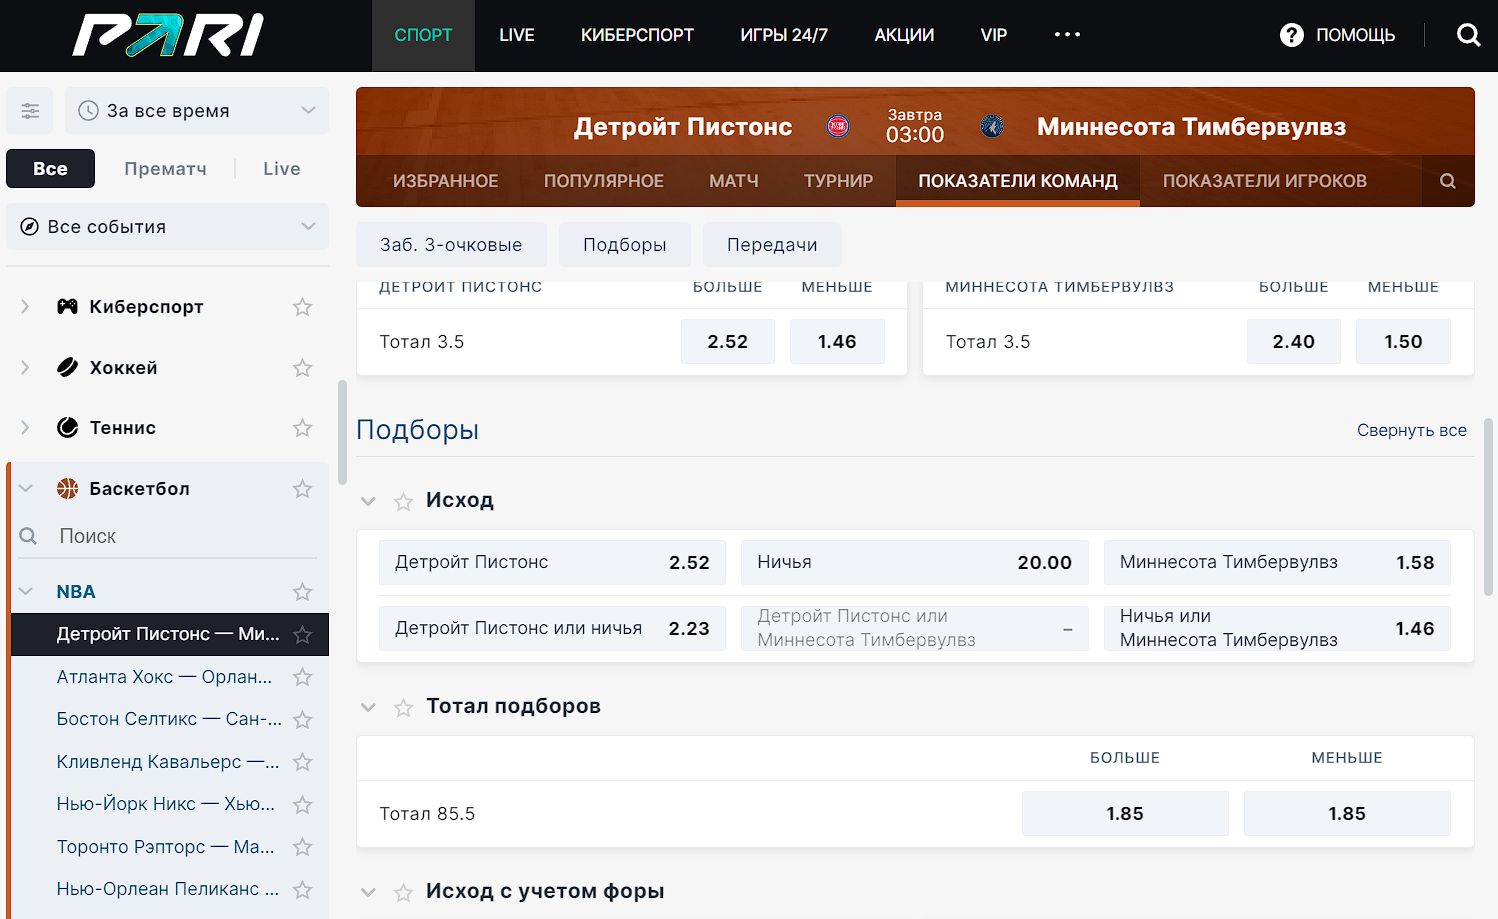Click the Баскетбол ball icon
The width and height of the screenshot is (1498, 919).
pos(67,489)
